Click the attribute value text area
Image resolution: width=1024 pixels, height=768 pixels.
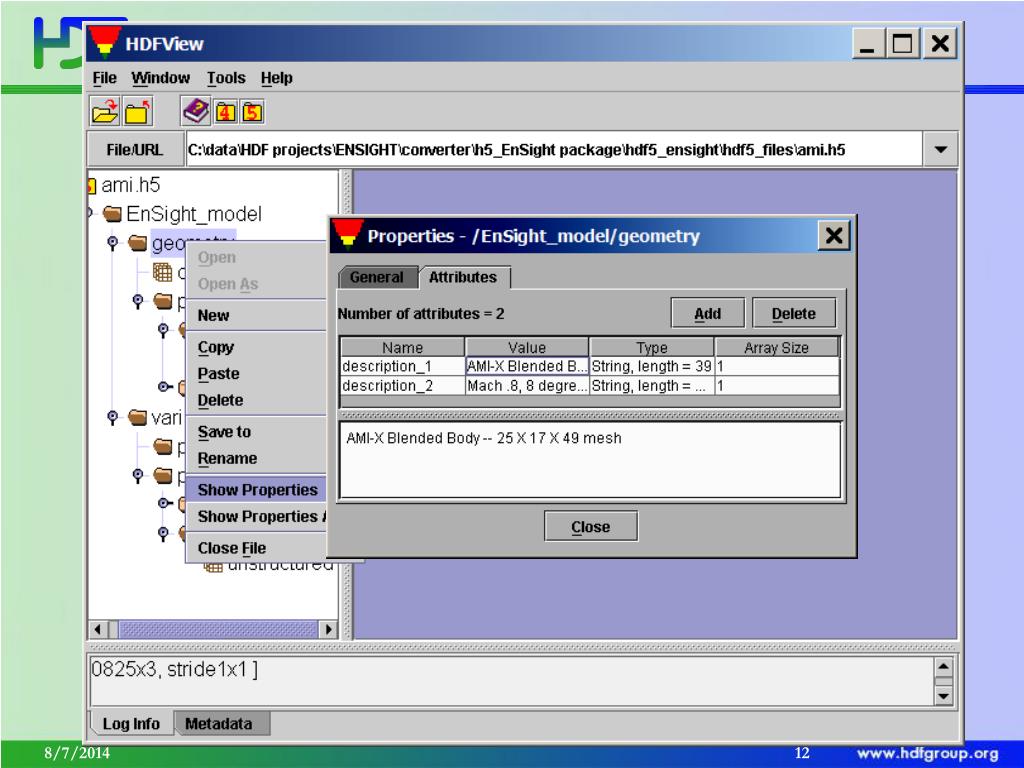[590, 460]
